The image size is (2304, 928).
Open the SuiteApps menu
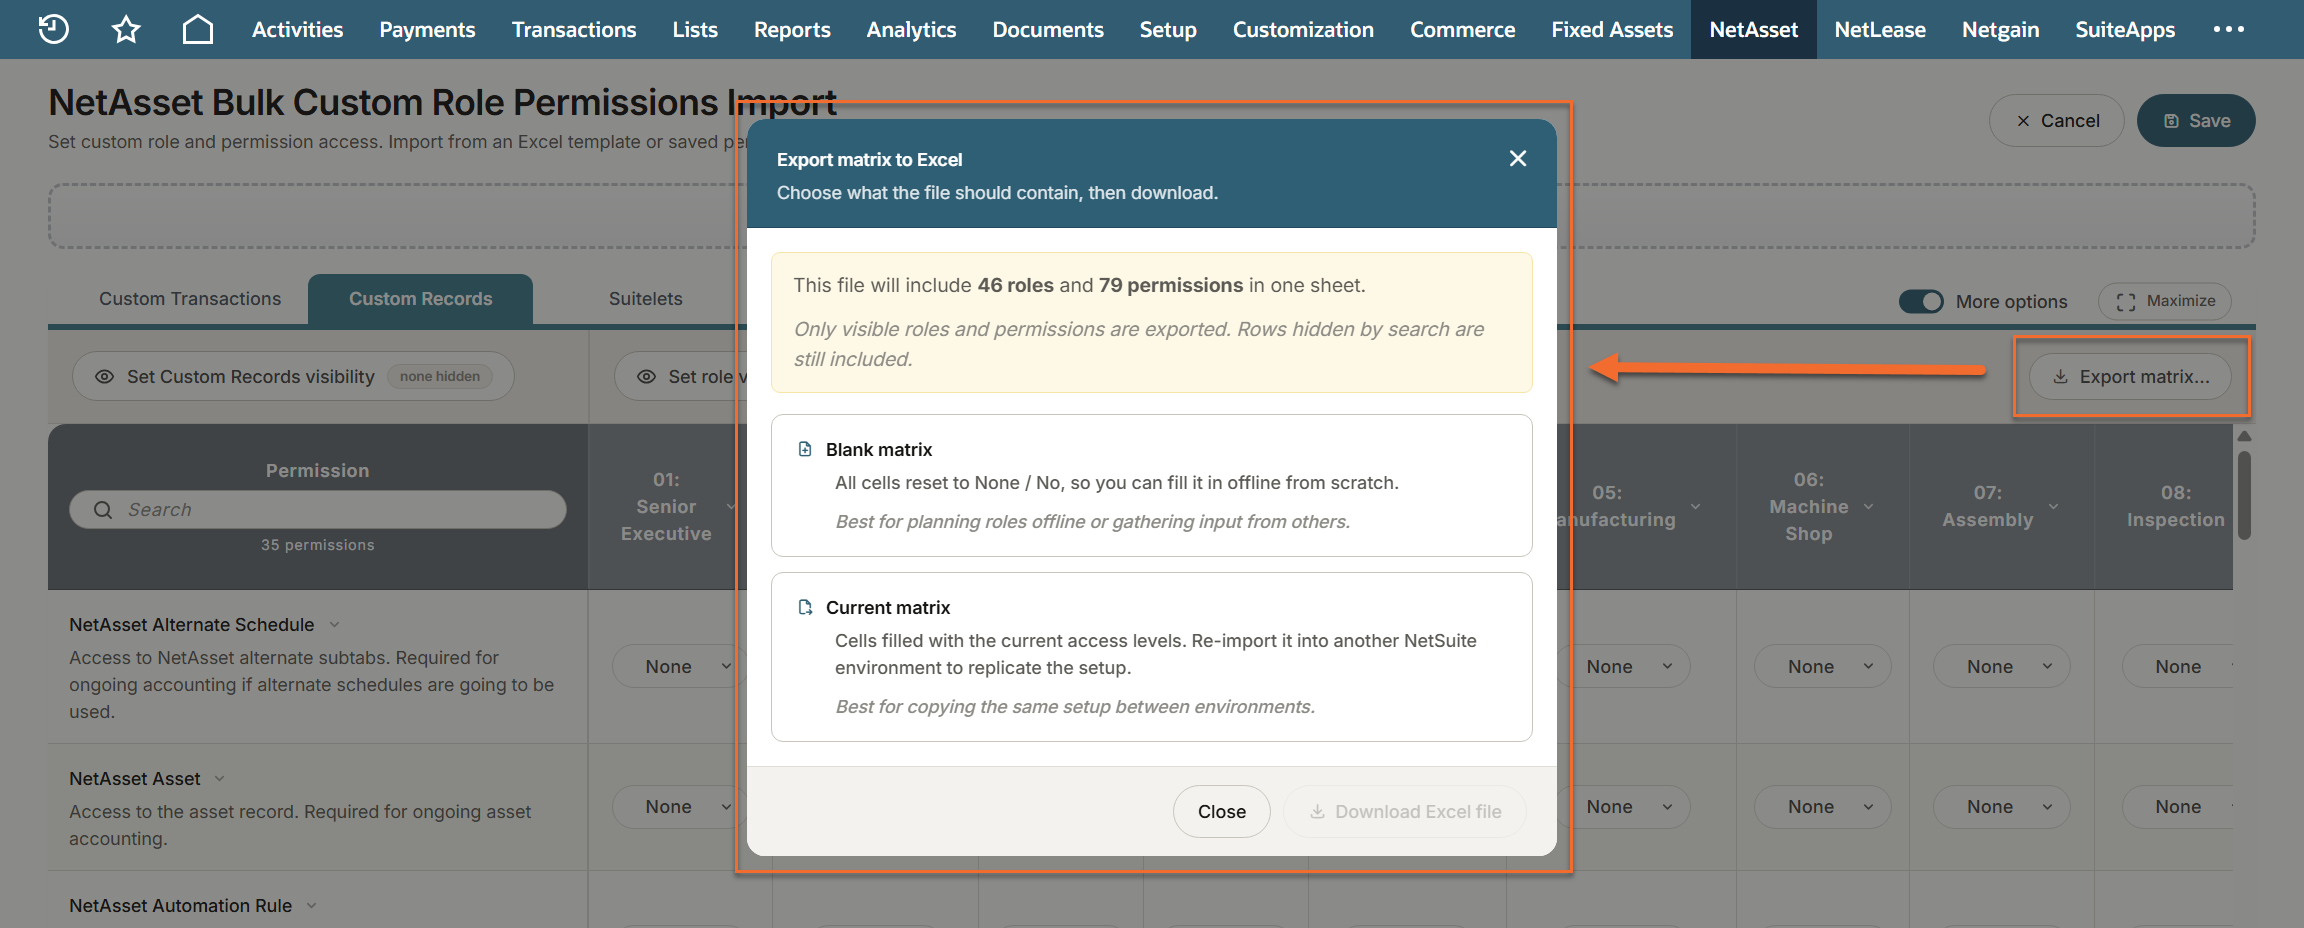point(2125,29)
